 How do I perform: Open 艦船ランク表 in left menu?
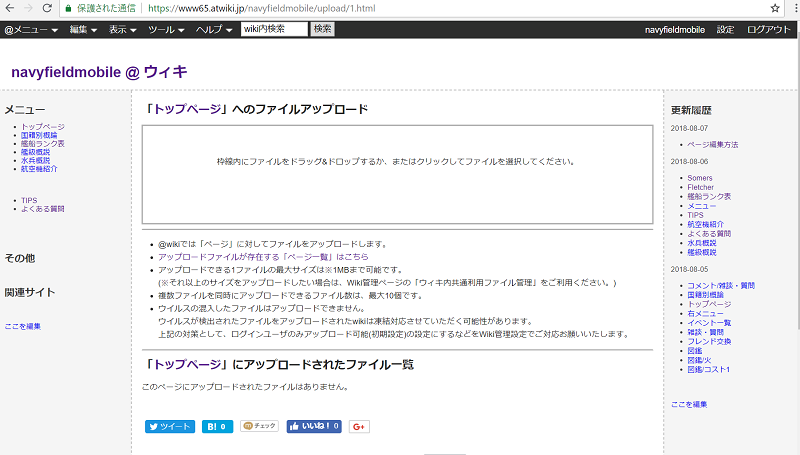point(43,143)
